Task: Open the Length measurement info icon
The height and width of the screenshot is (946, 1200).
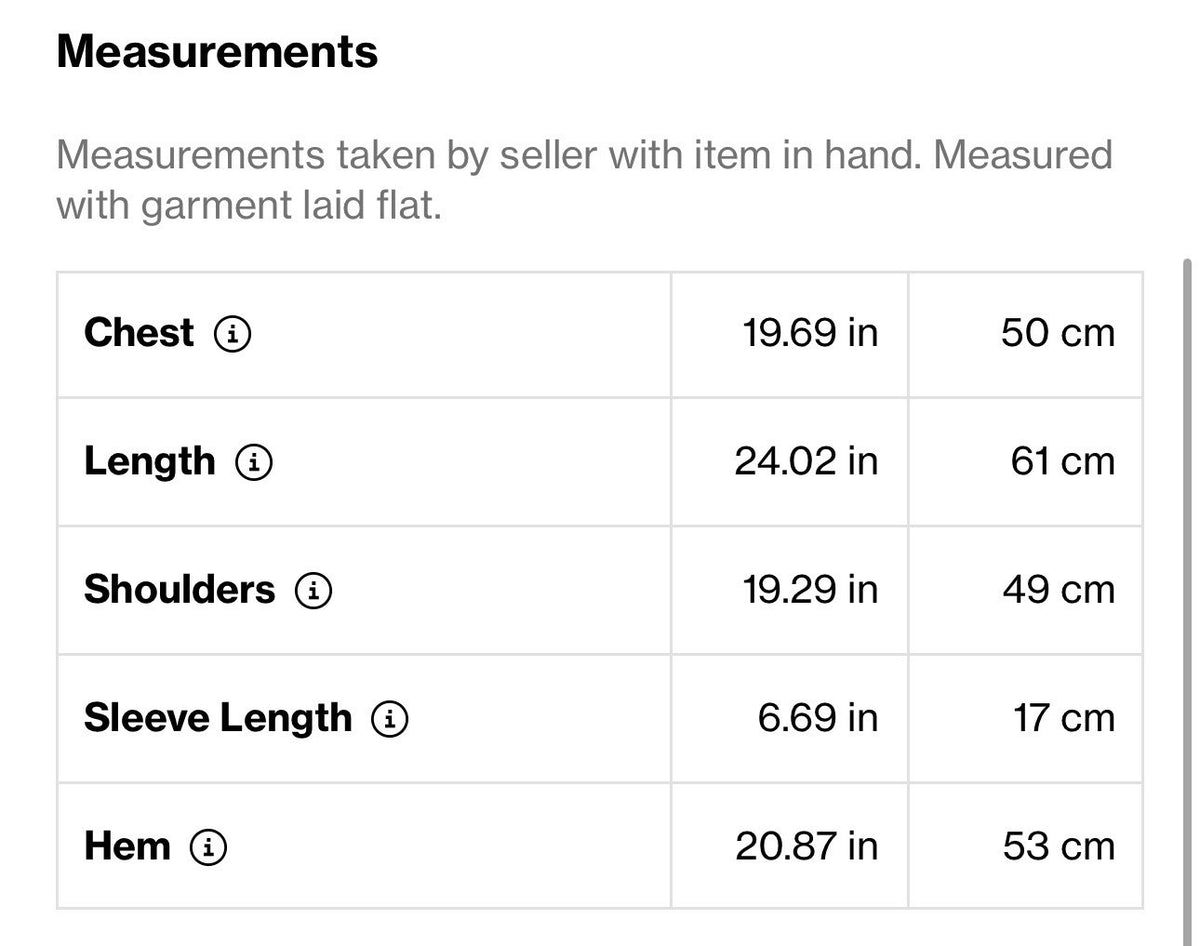Action: click(x=254, y=462)
